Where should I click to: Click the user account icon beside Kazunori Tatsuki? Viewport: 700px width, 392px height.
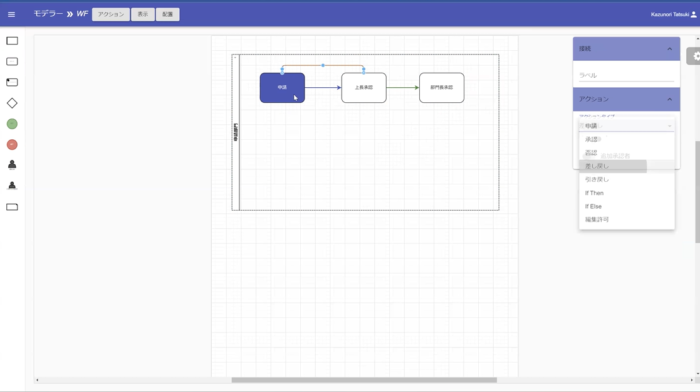tap(693, 14)
